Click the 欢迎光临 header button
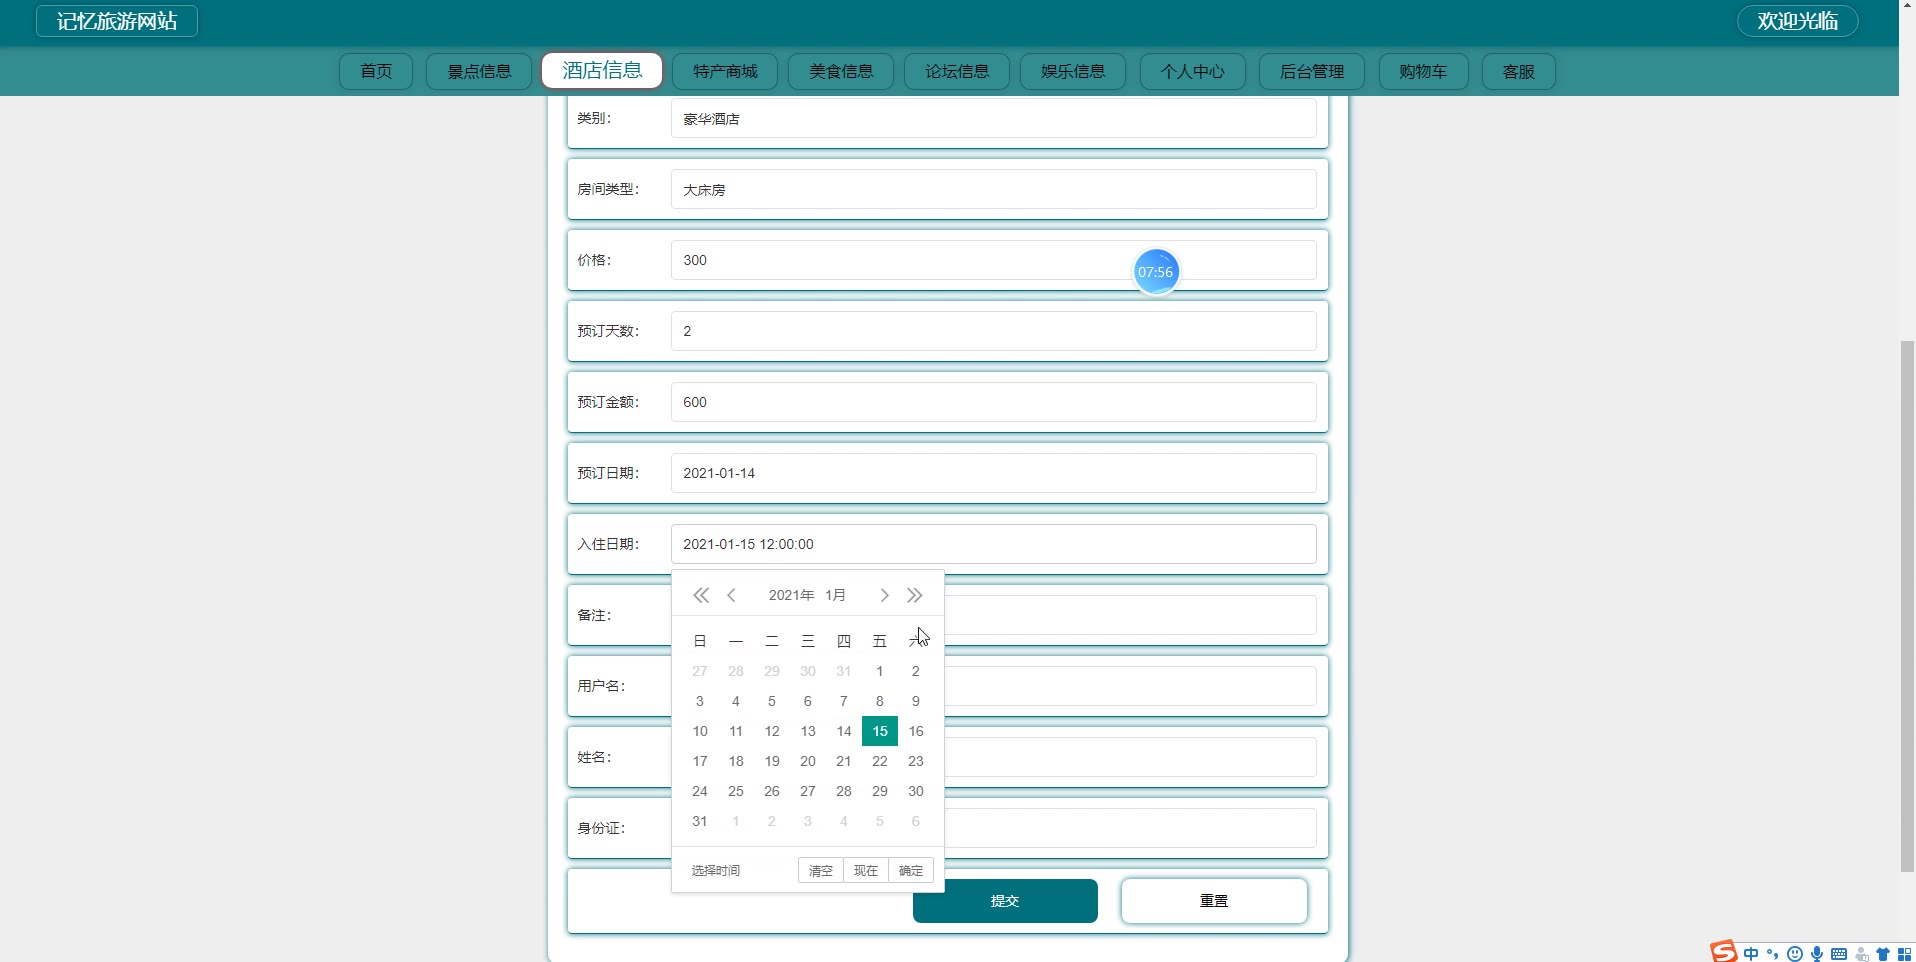 click(x=1797, y=21)
